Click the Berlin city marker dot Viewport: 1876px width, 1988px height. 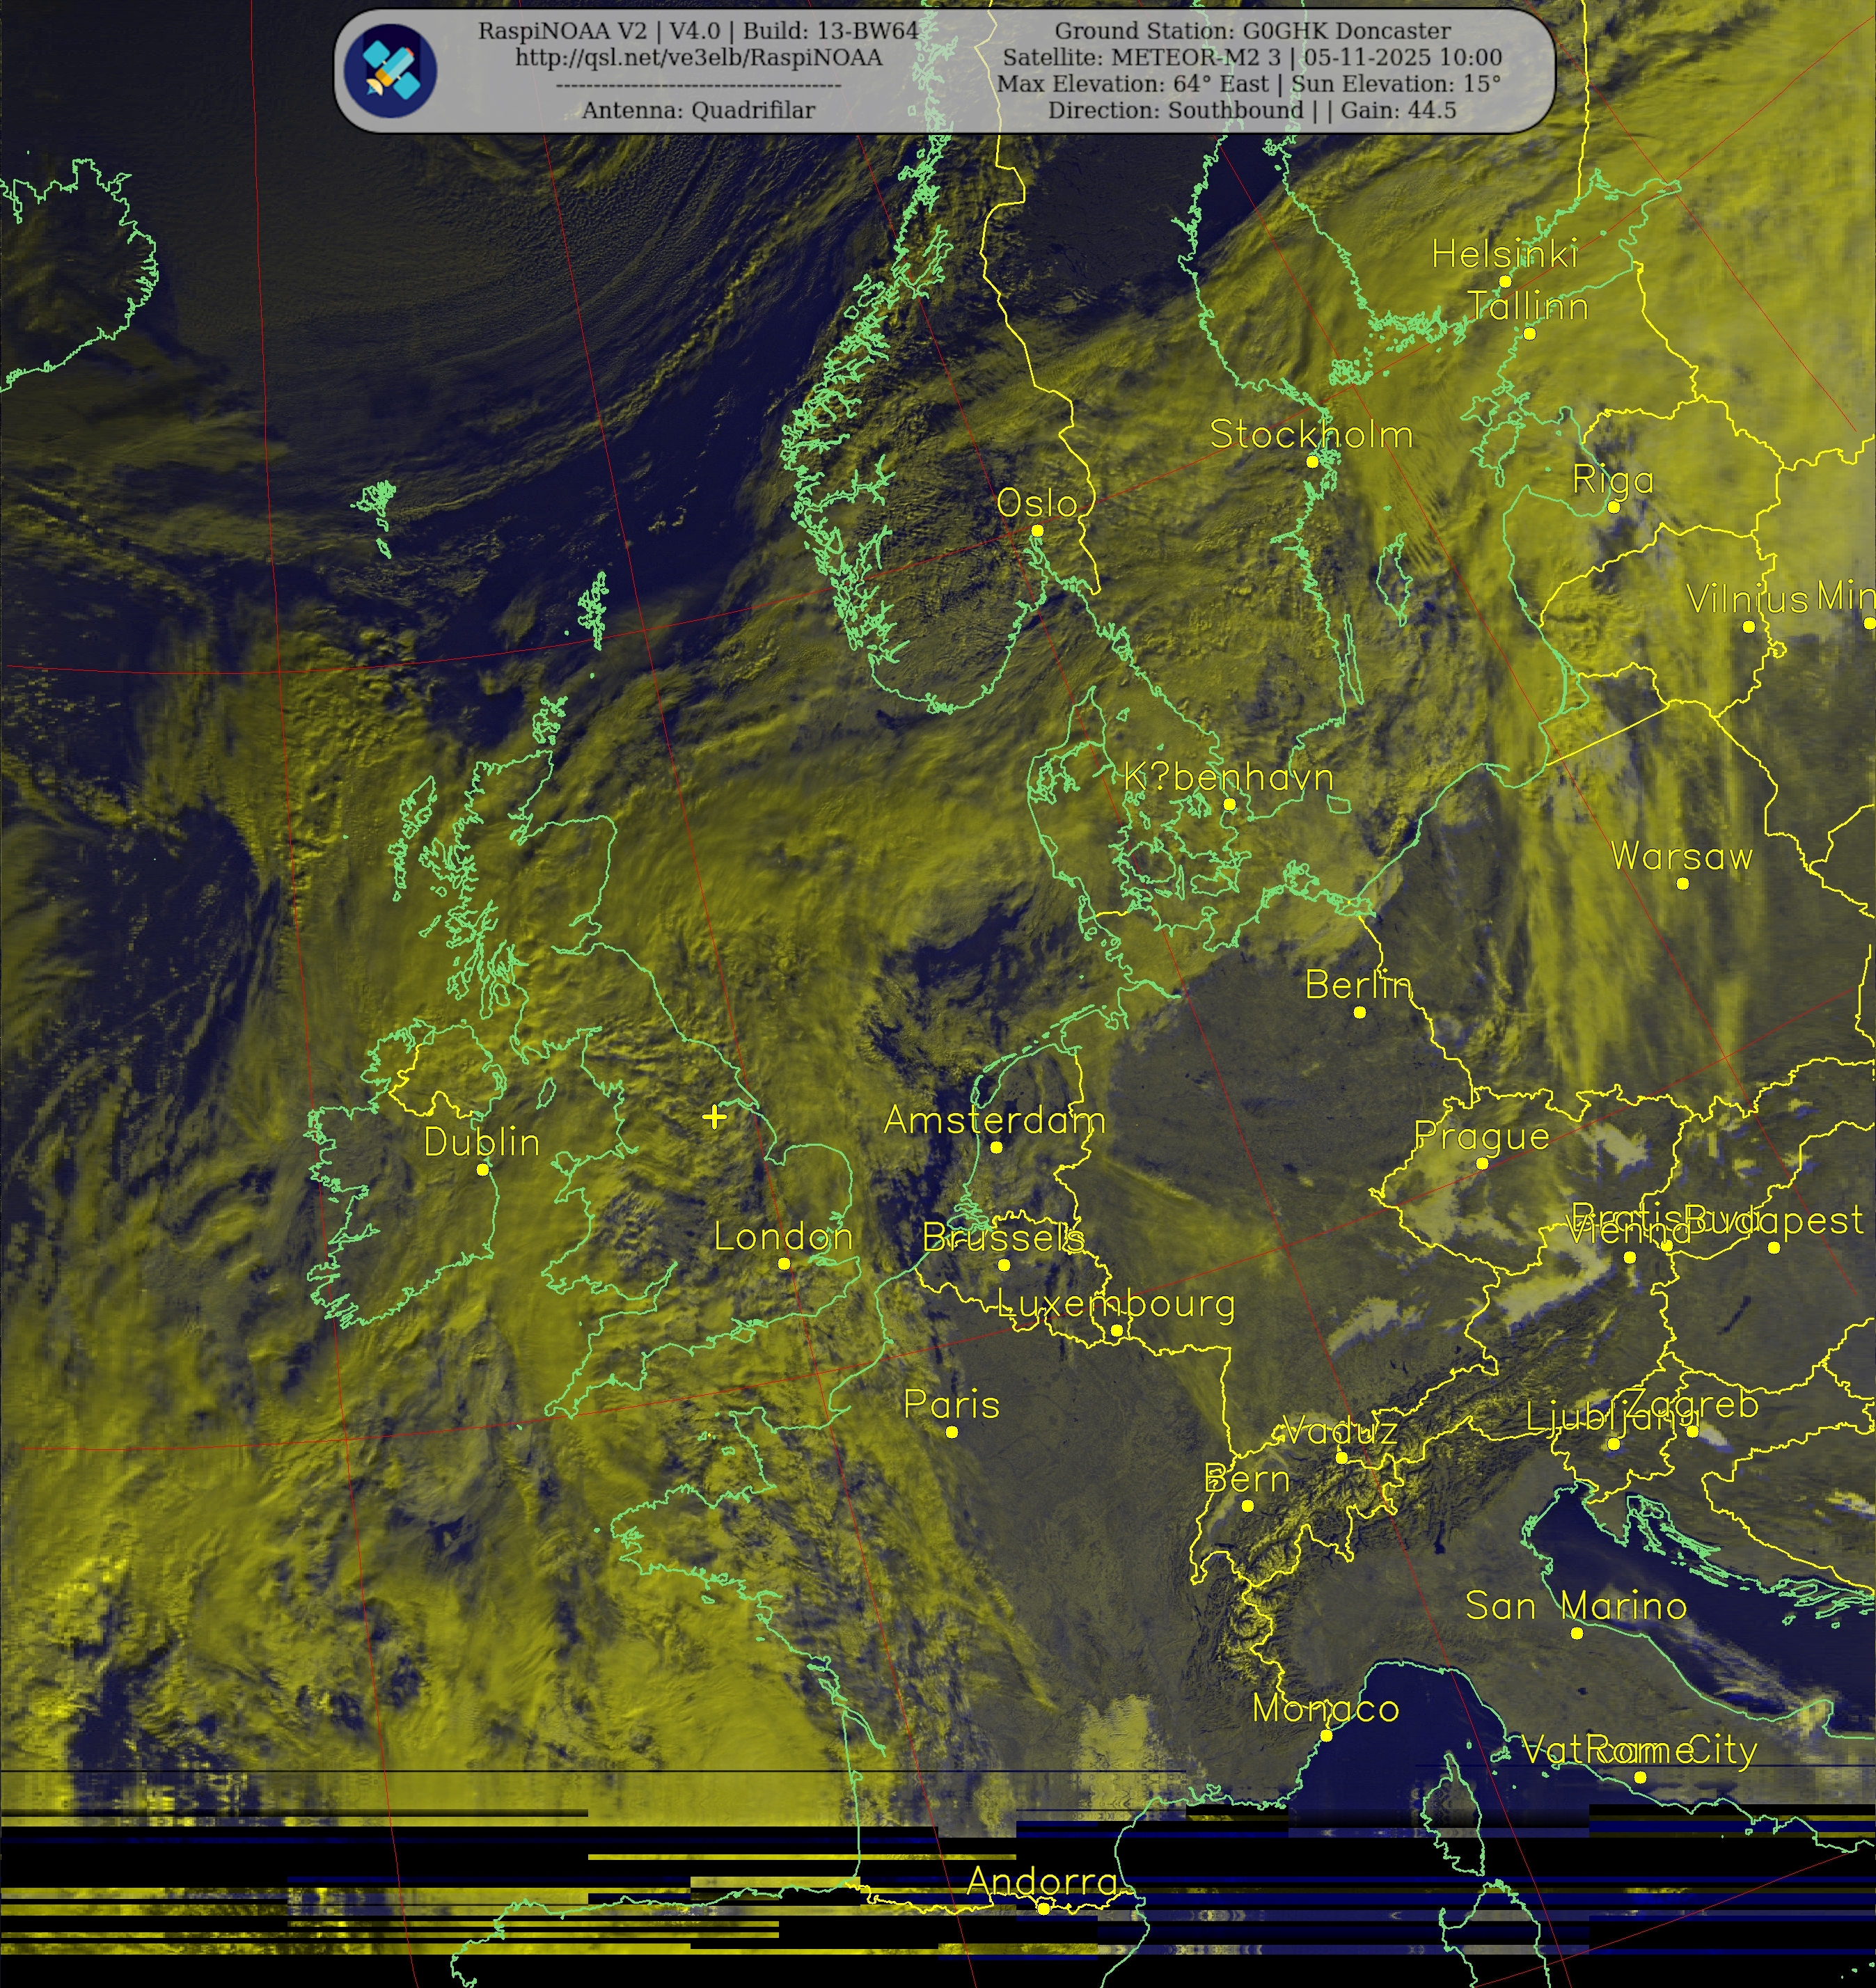pyautogui.click(x=1360, y=1012)
